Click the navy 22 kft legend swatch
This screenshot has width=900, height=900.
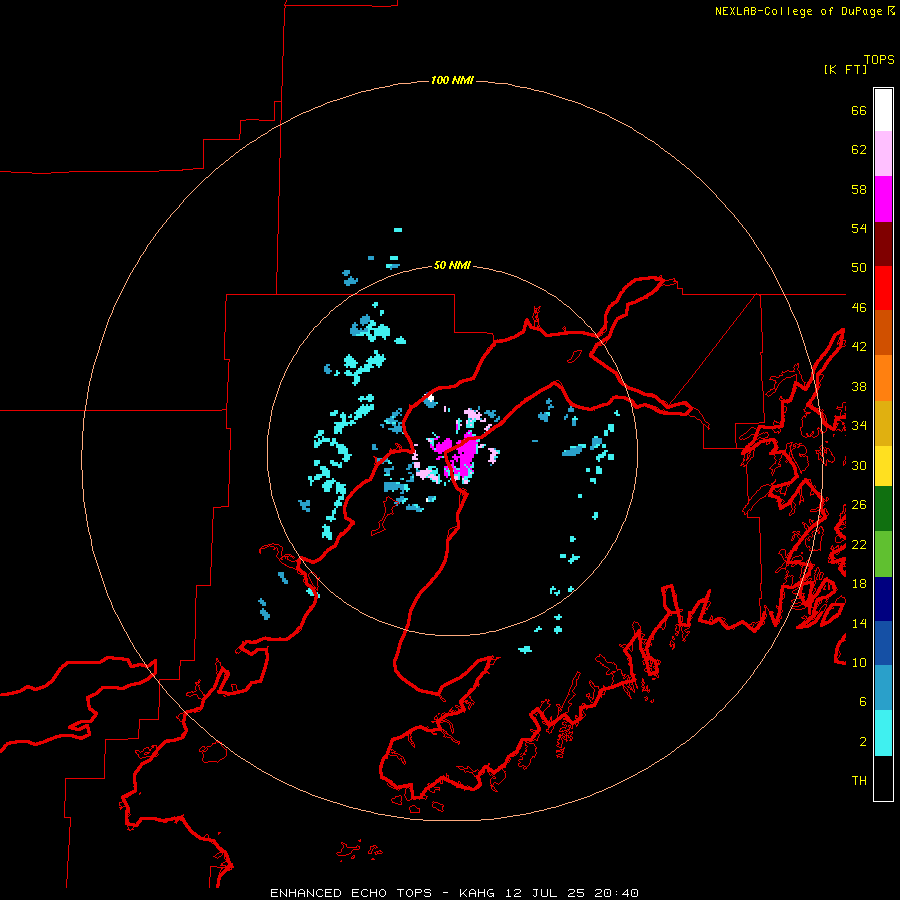pyautogui.click(x=883, y=599)
